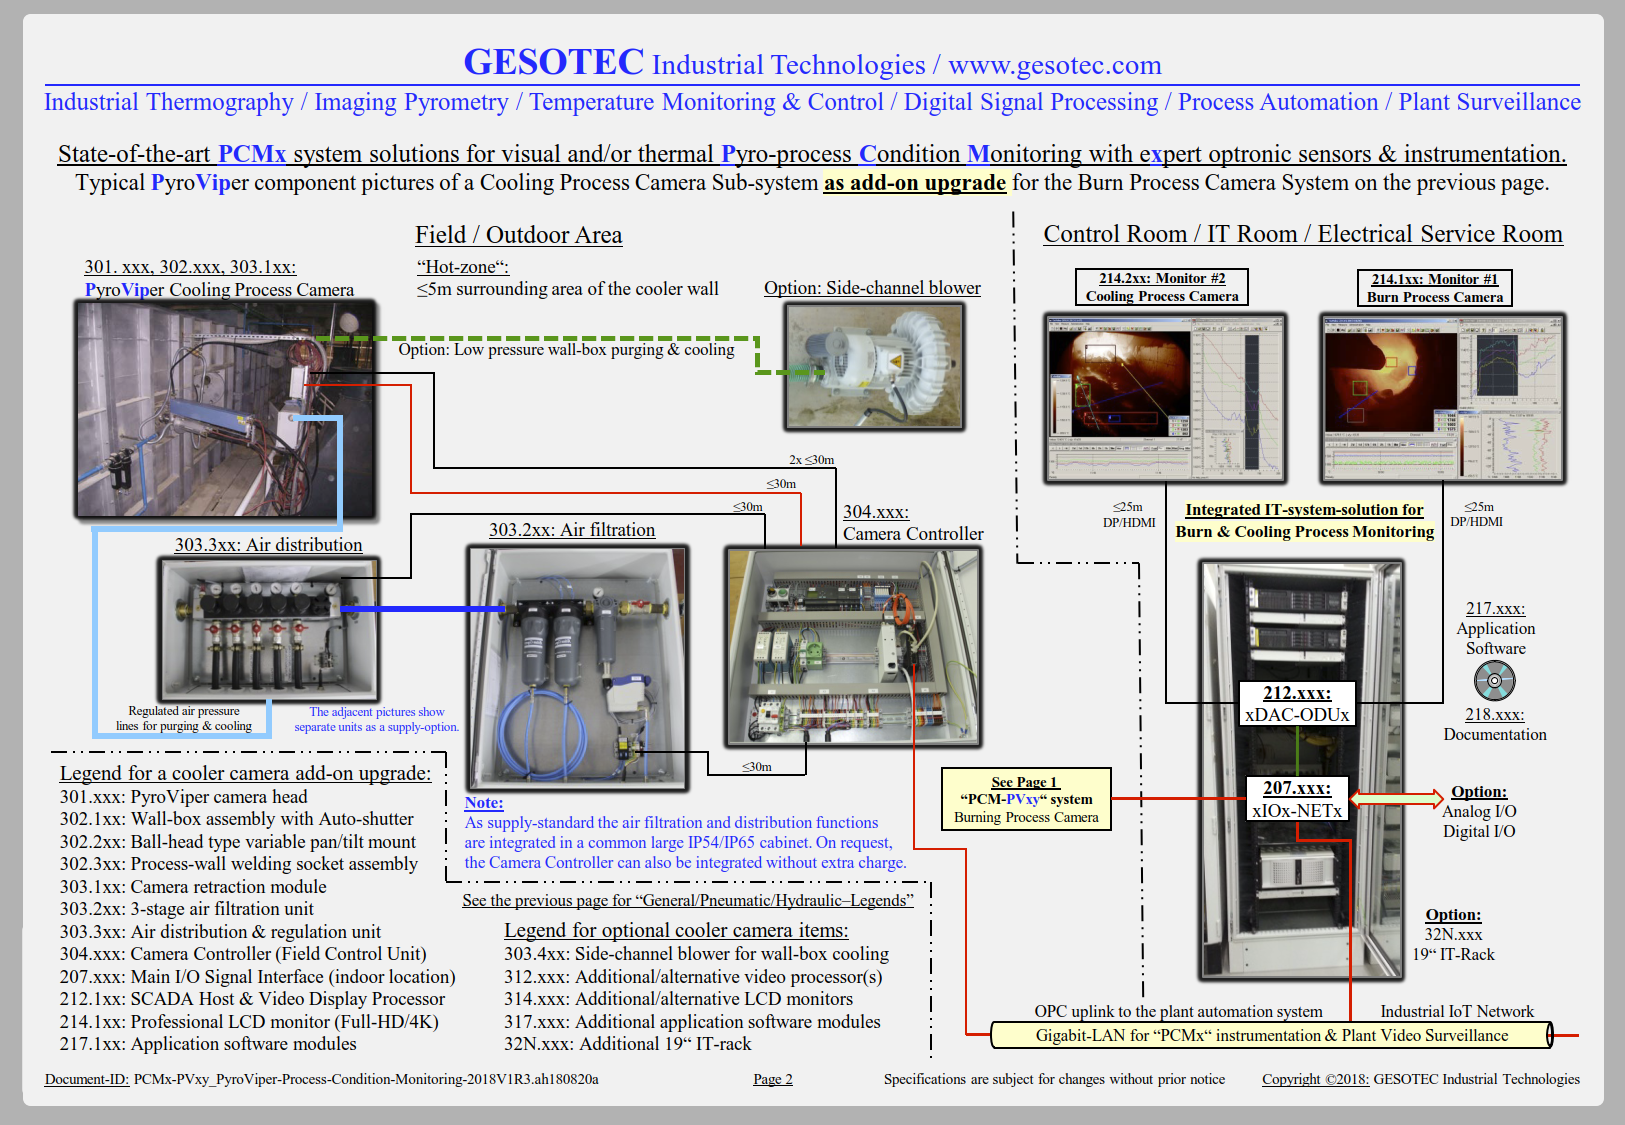The height and width of the screenshot is (1125, 1625).
Task: Click the 214.2xx Monitor #2 label box
Action: pos(1162,287)
